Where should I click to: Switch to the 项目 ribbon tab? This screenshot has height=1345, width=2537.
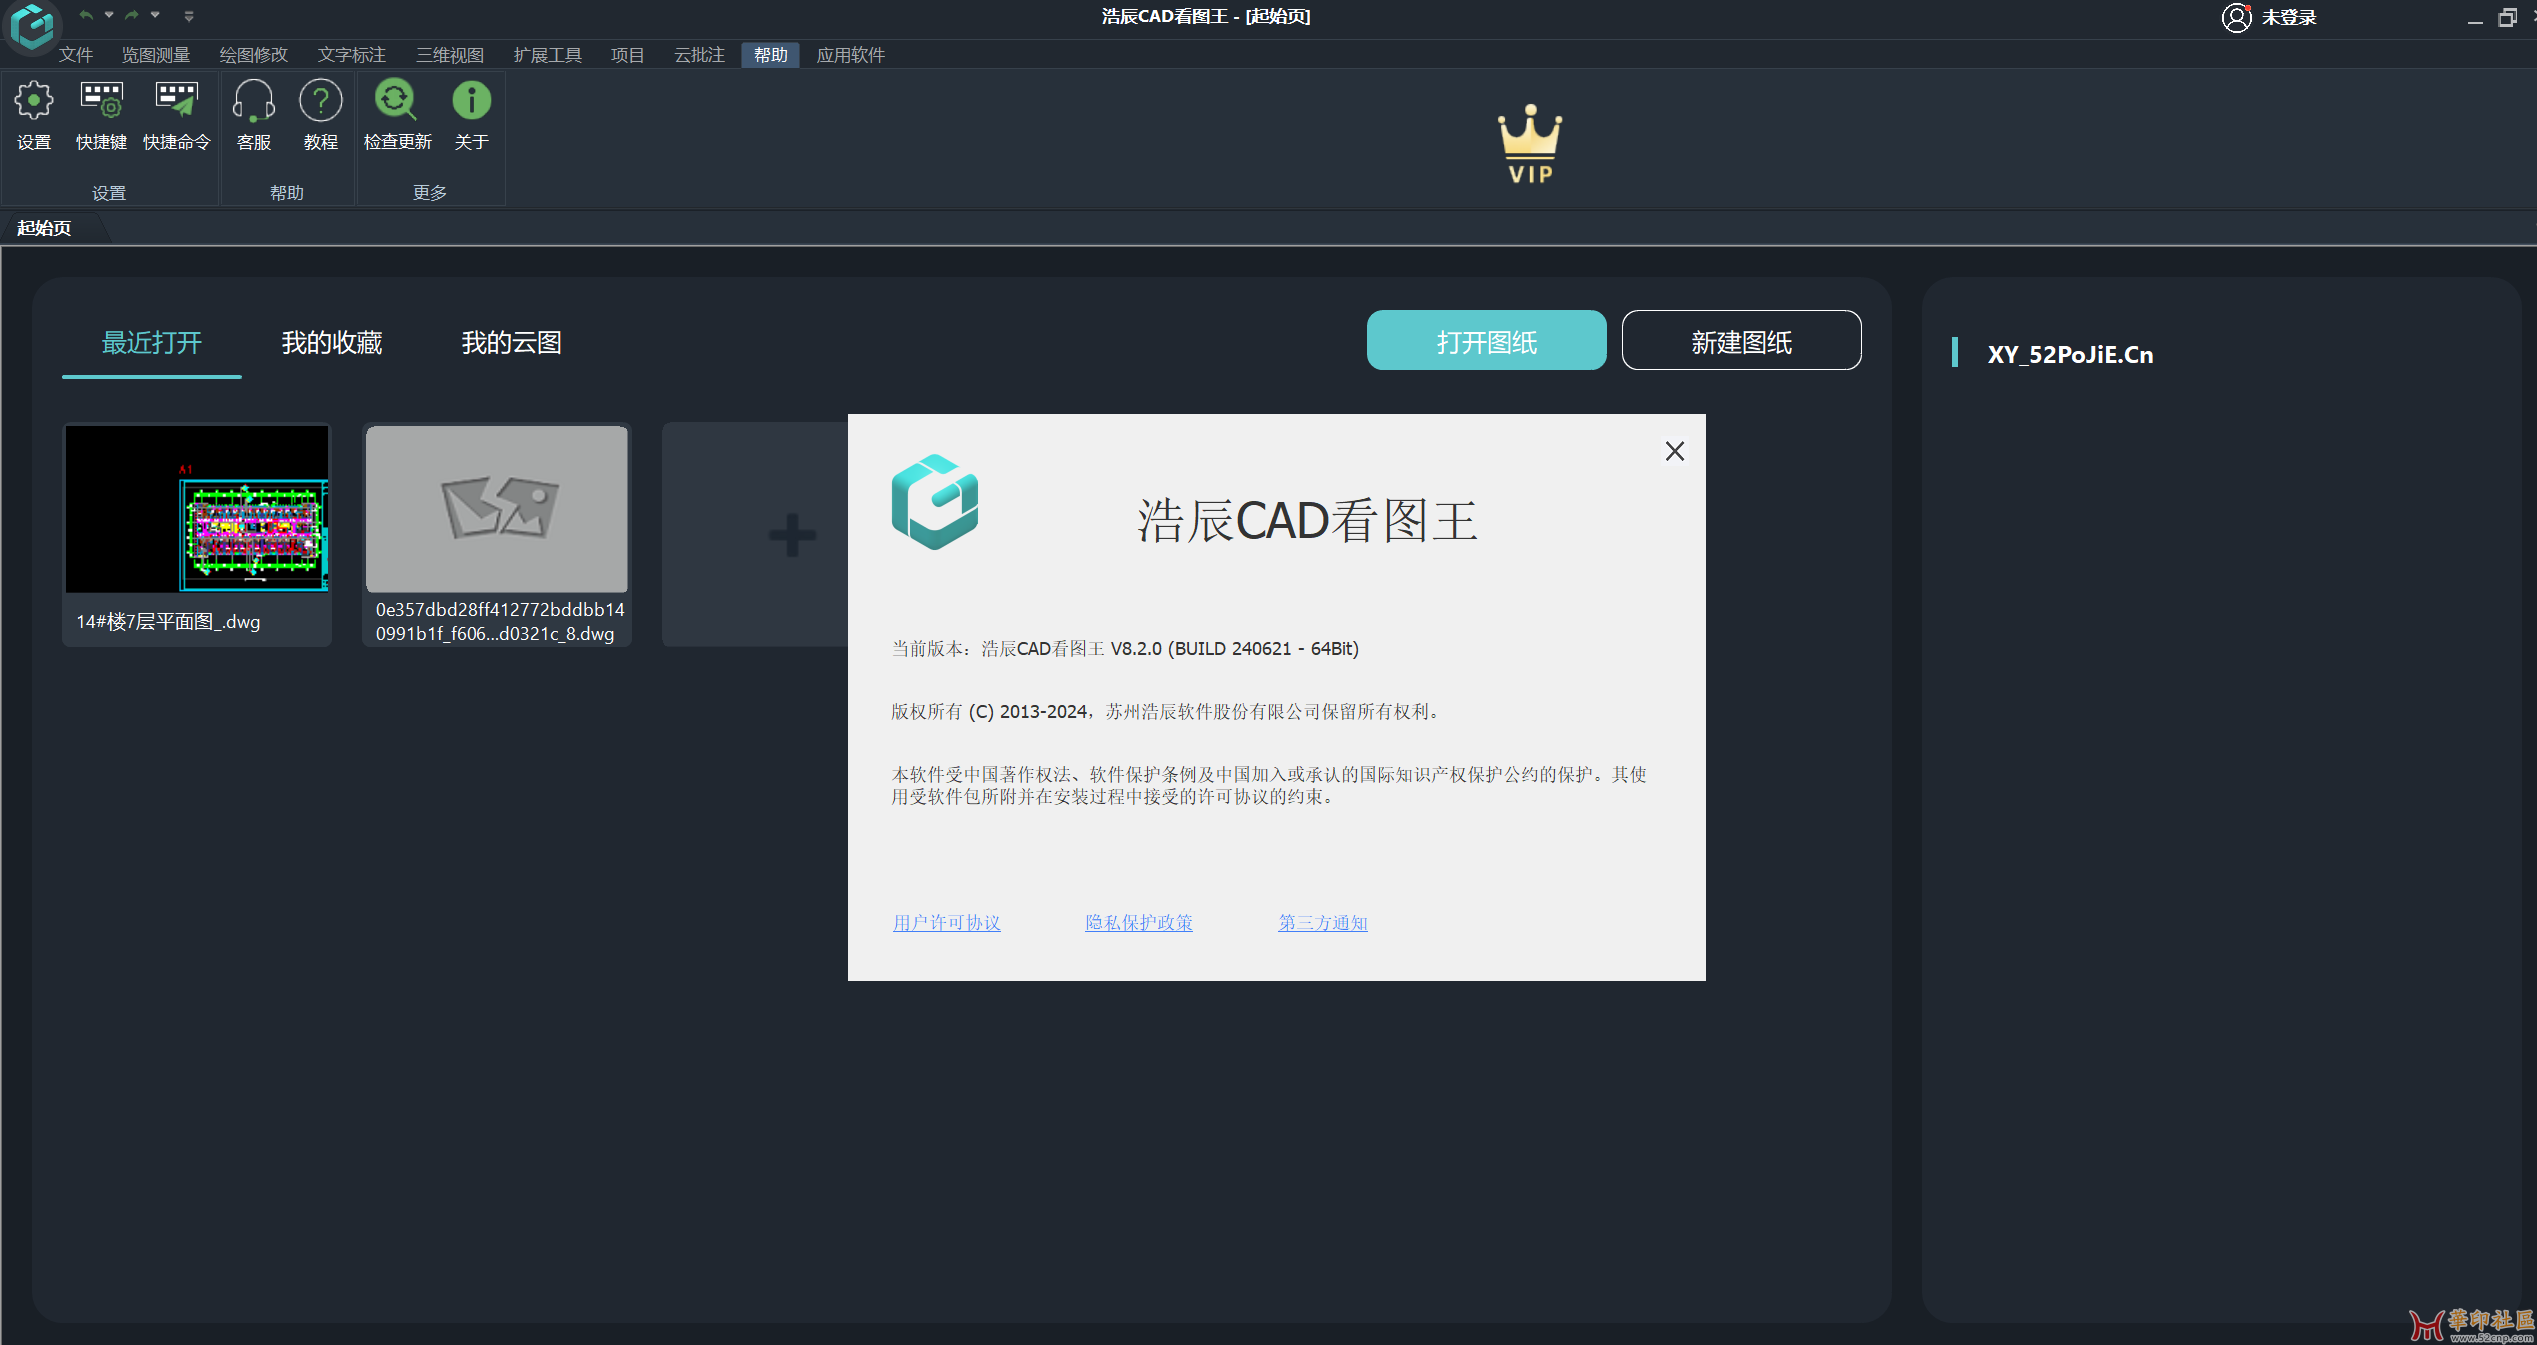[x=628, y=55]
